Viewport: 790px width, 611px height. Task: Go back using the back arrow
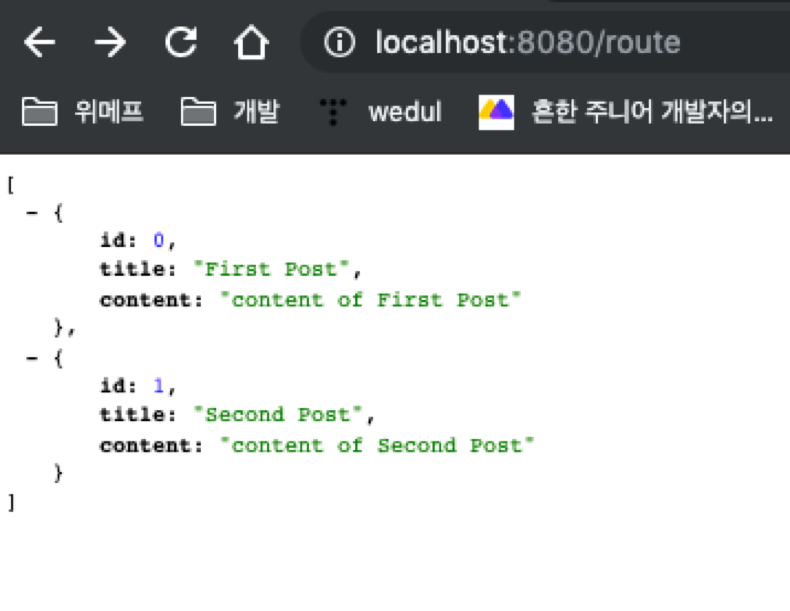point(39,42)
